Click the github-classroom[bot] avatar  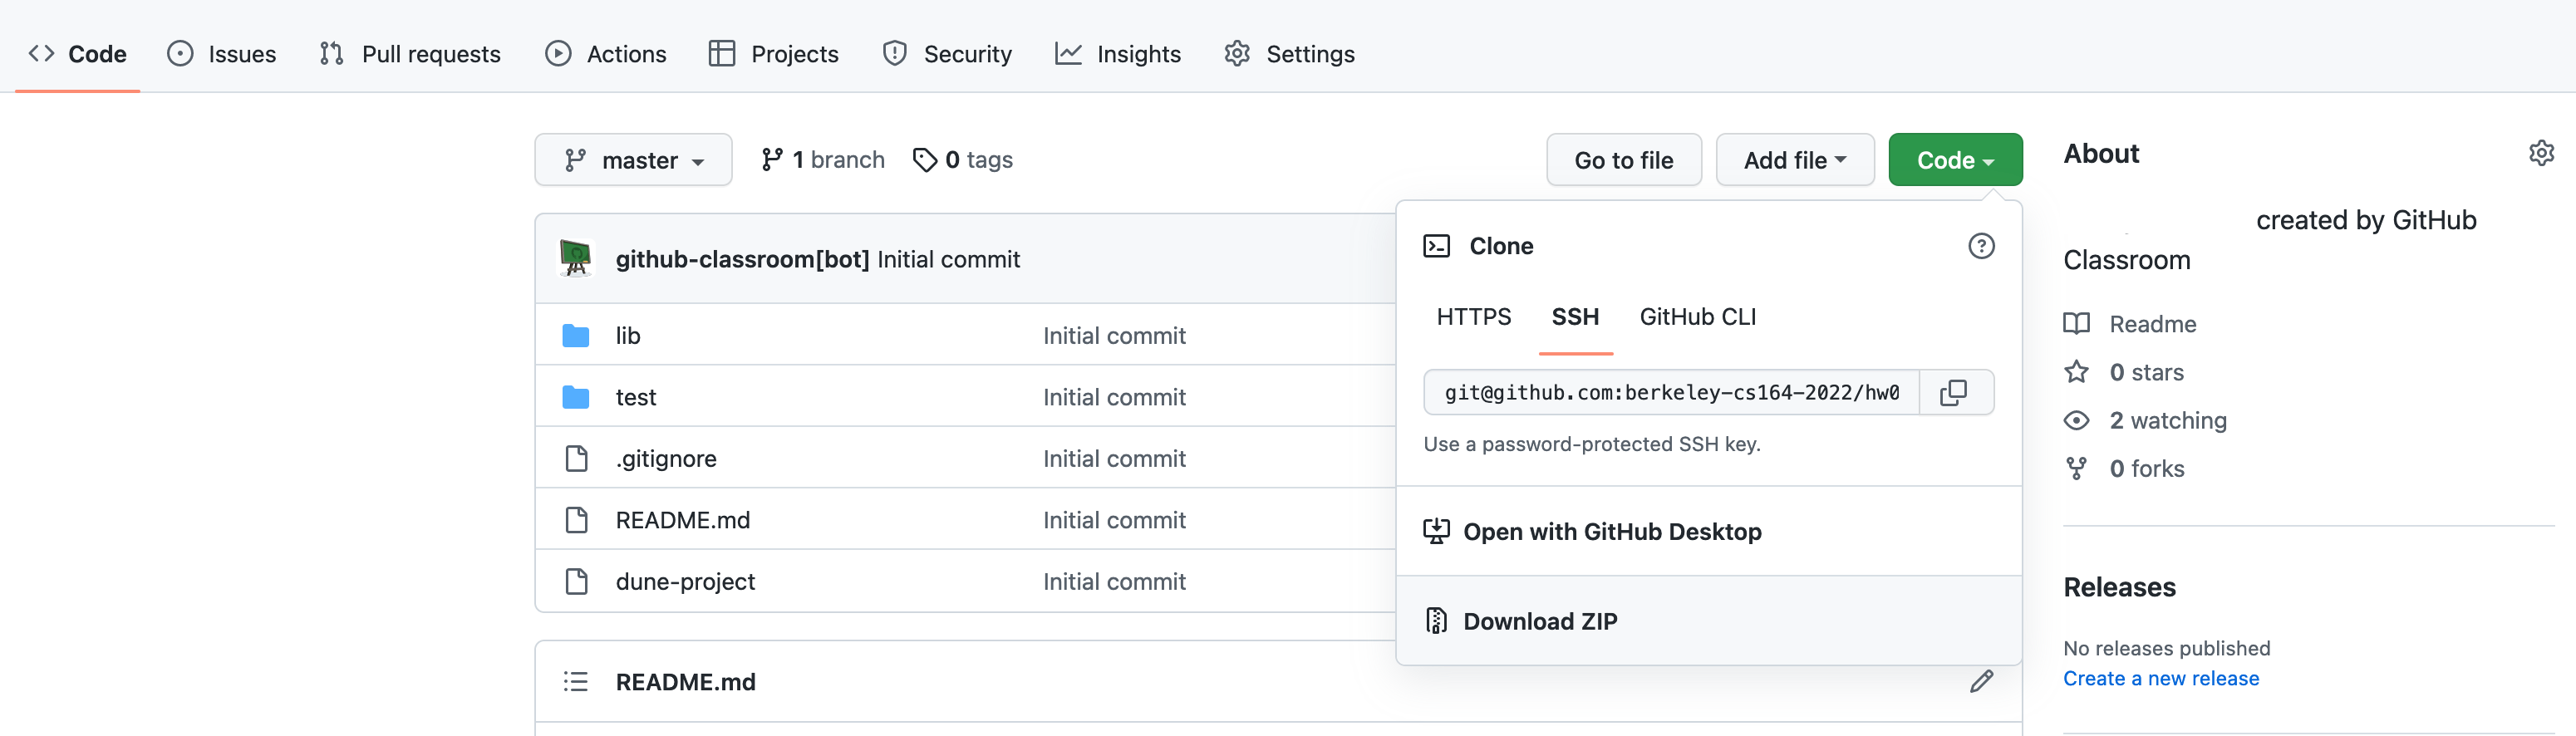click(x=575, y=259)
